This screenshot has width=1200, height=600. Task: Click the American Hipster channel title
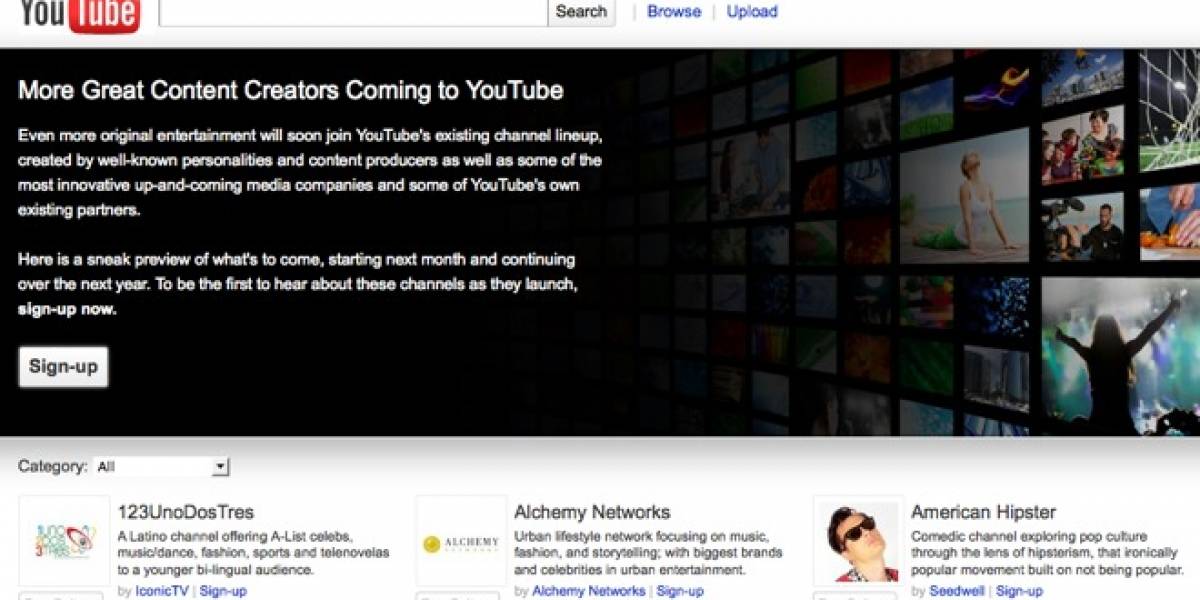click(x=983, y=513)
